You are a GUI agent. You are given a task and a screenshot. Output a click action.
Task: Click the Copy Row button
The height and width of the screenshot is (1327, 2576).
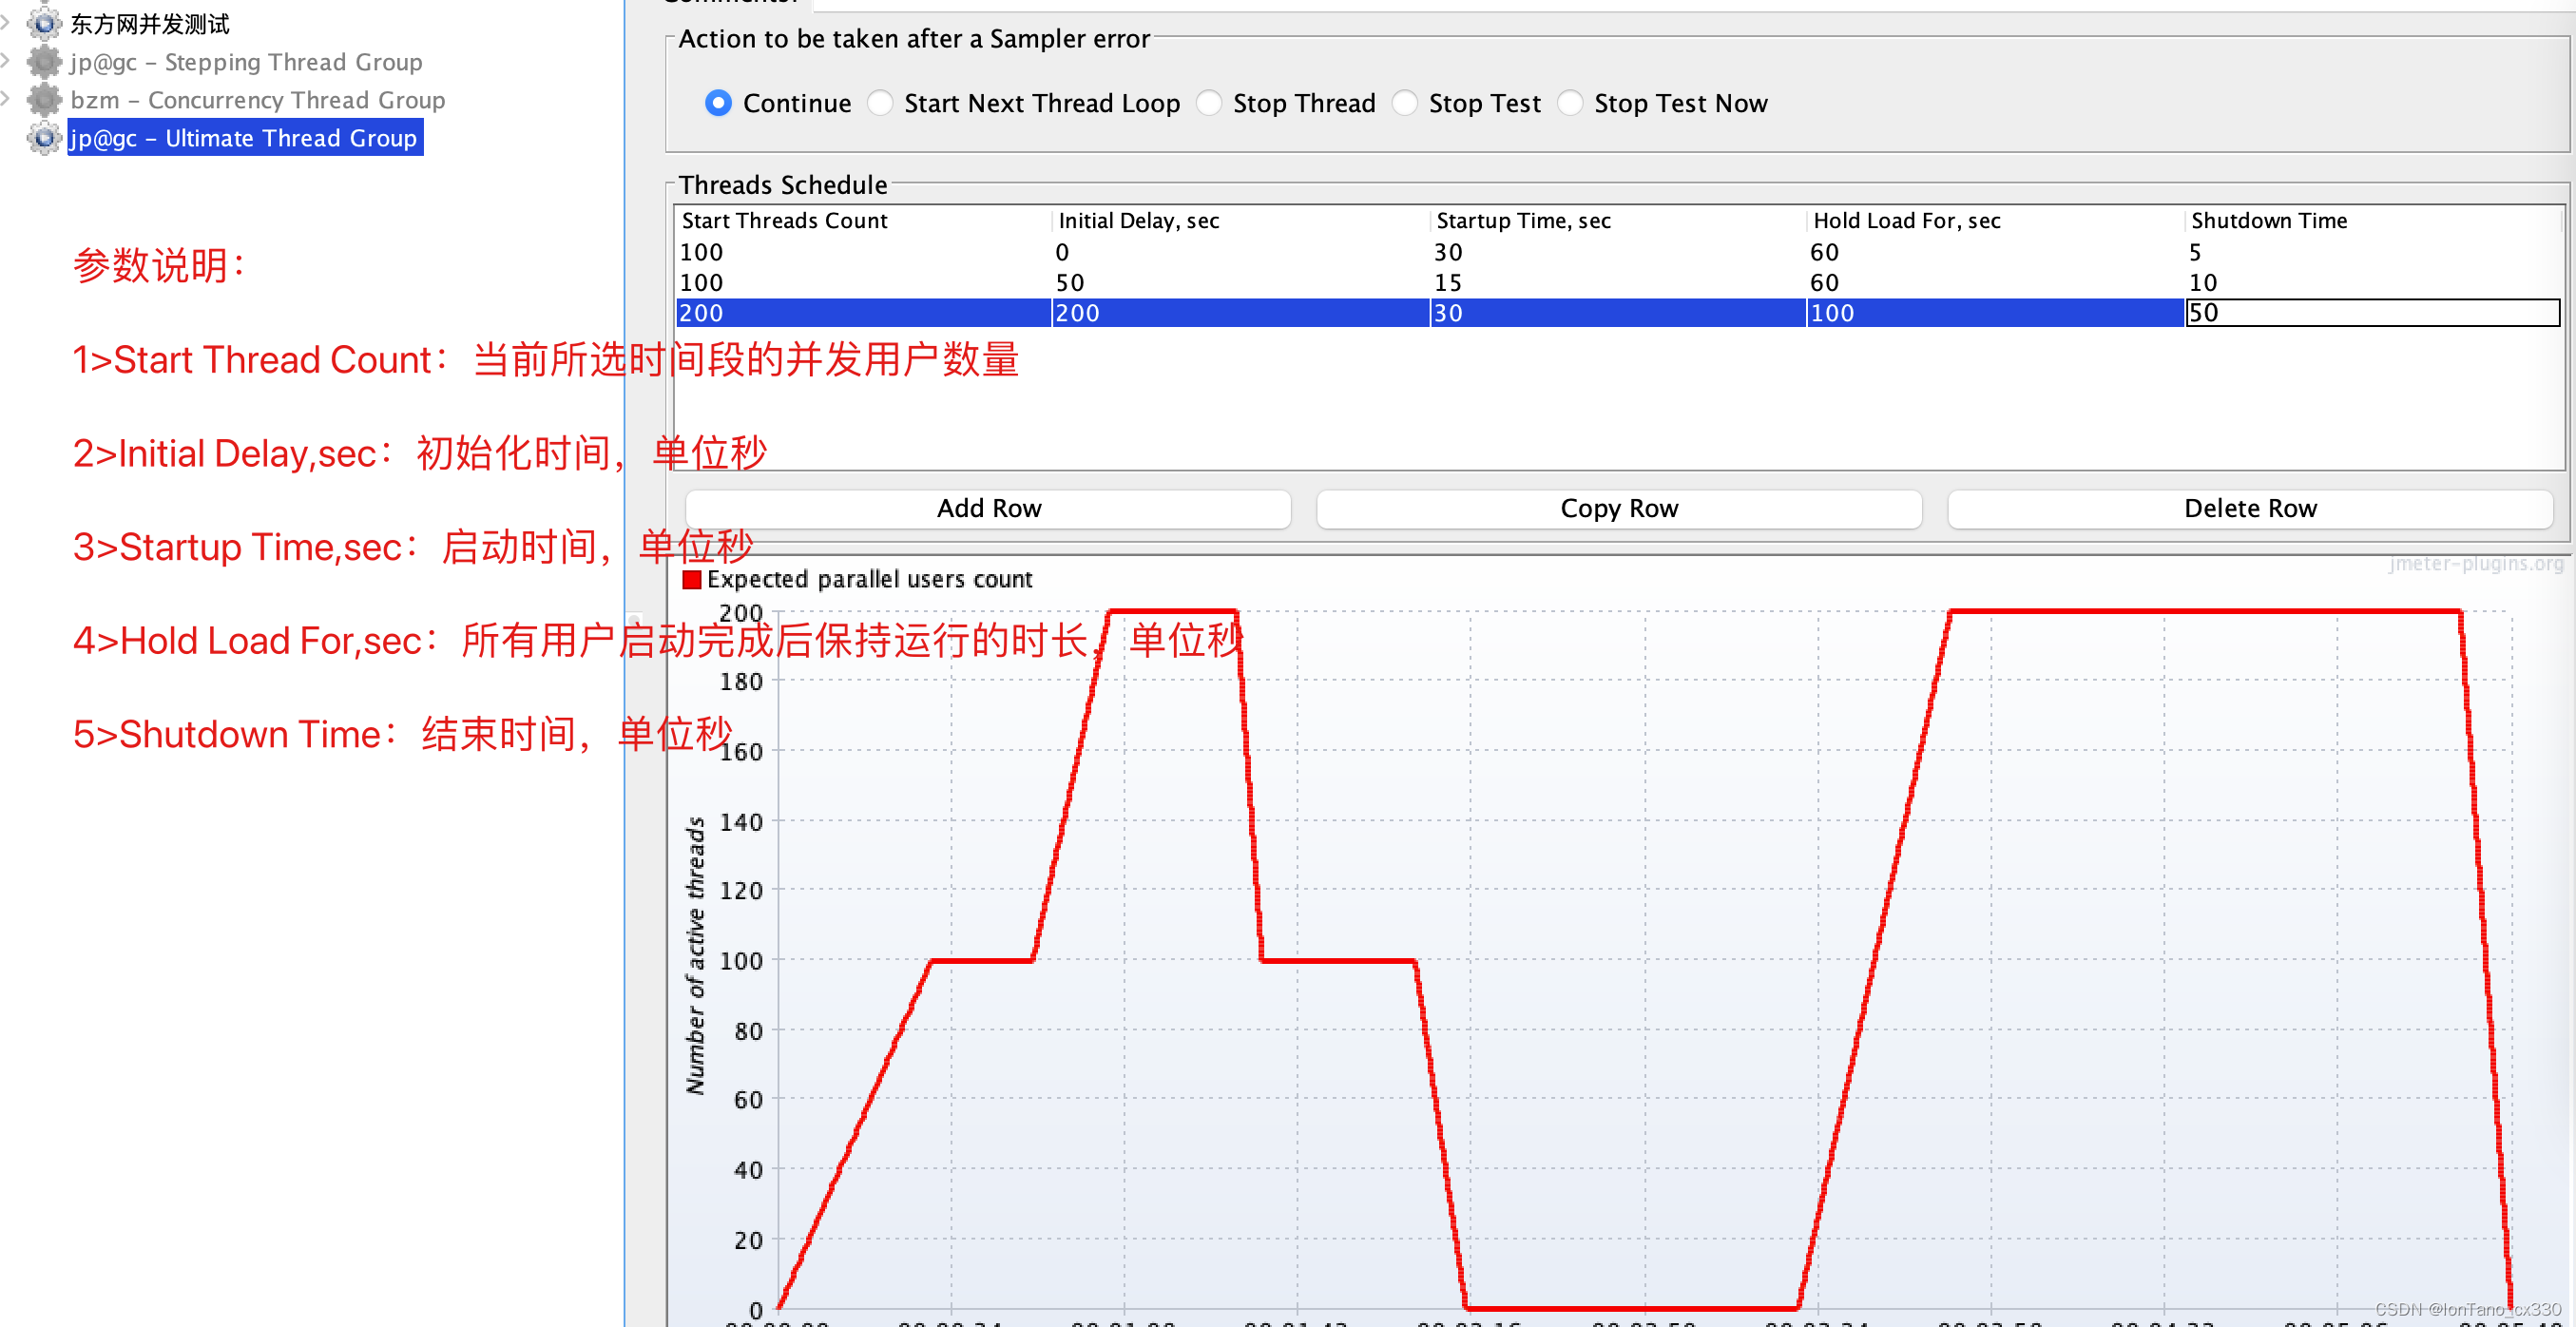tap(1618, 508)
